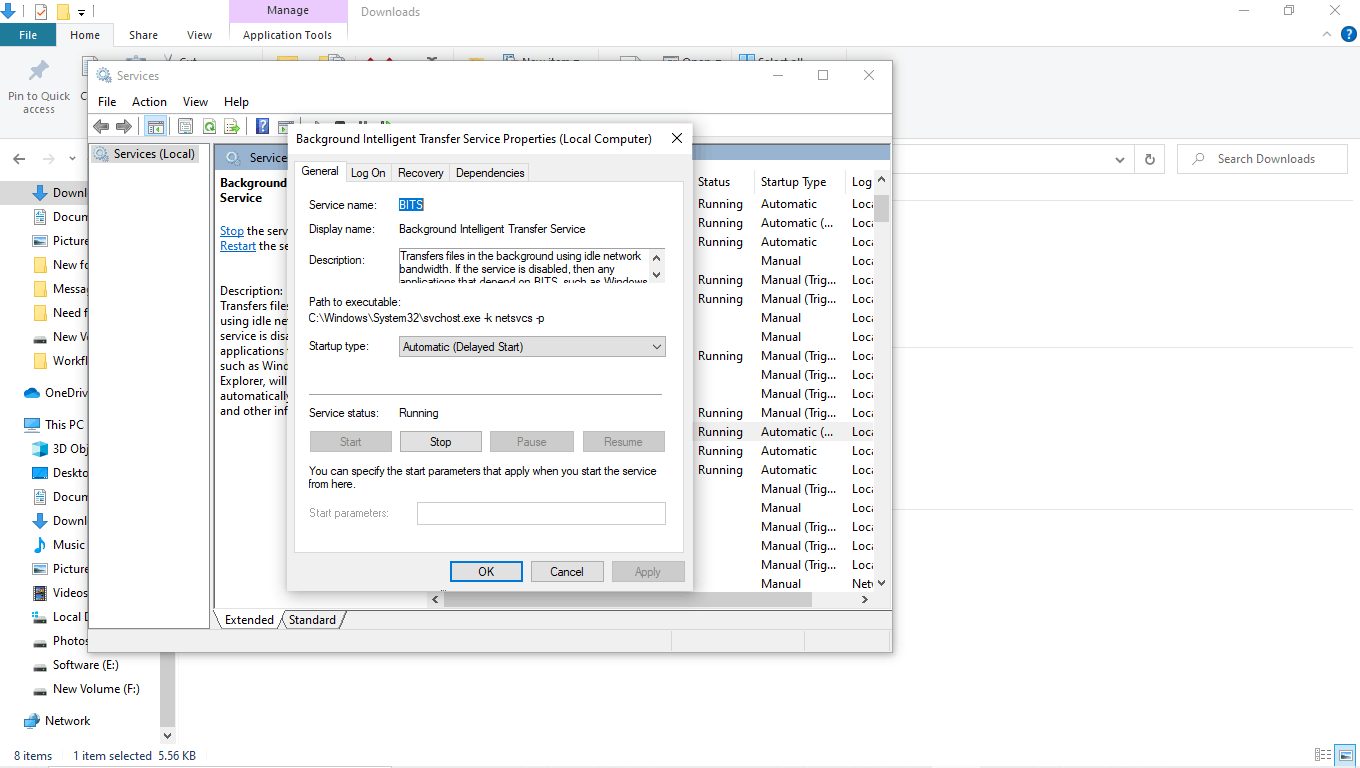
Task: Open the Share ribbon tab in Explorer
Action: tap(143, 35)
